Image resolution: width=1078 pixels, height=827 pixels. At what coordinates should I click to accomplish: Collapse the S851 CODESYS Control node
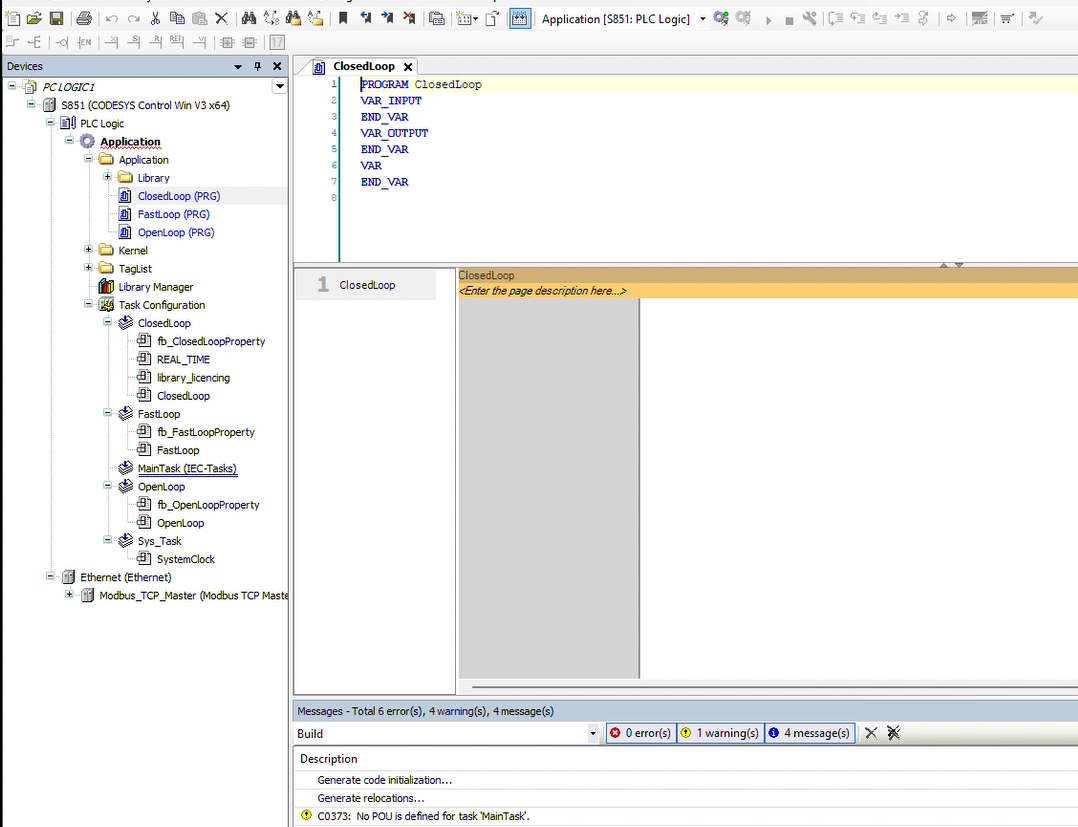tap(31, 104)
